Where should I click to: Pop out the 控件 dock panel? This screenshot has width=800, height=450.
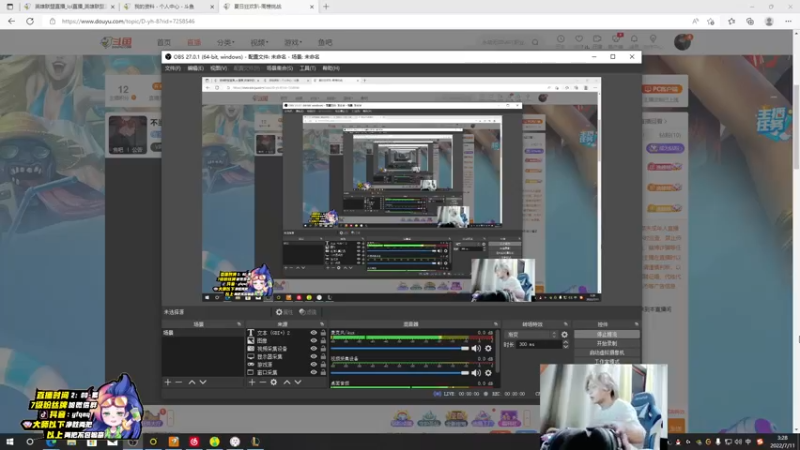[636, 324]
